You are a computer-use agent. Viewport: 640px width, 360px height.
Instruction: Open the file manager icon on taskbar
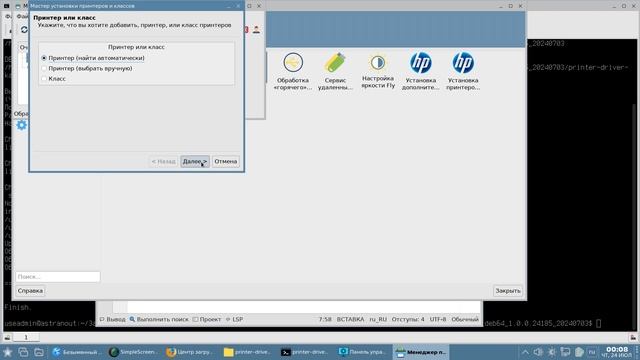click(x=39, y=352)
